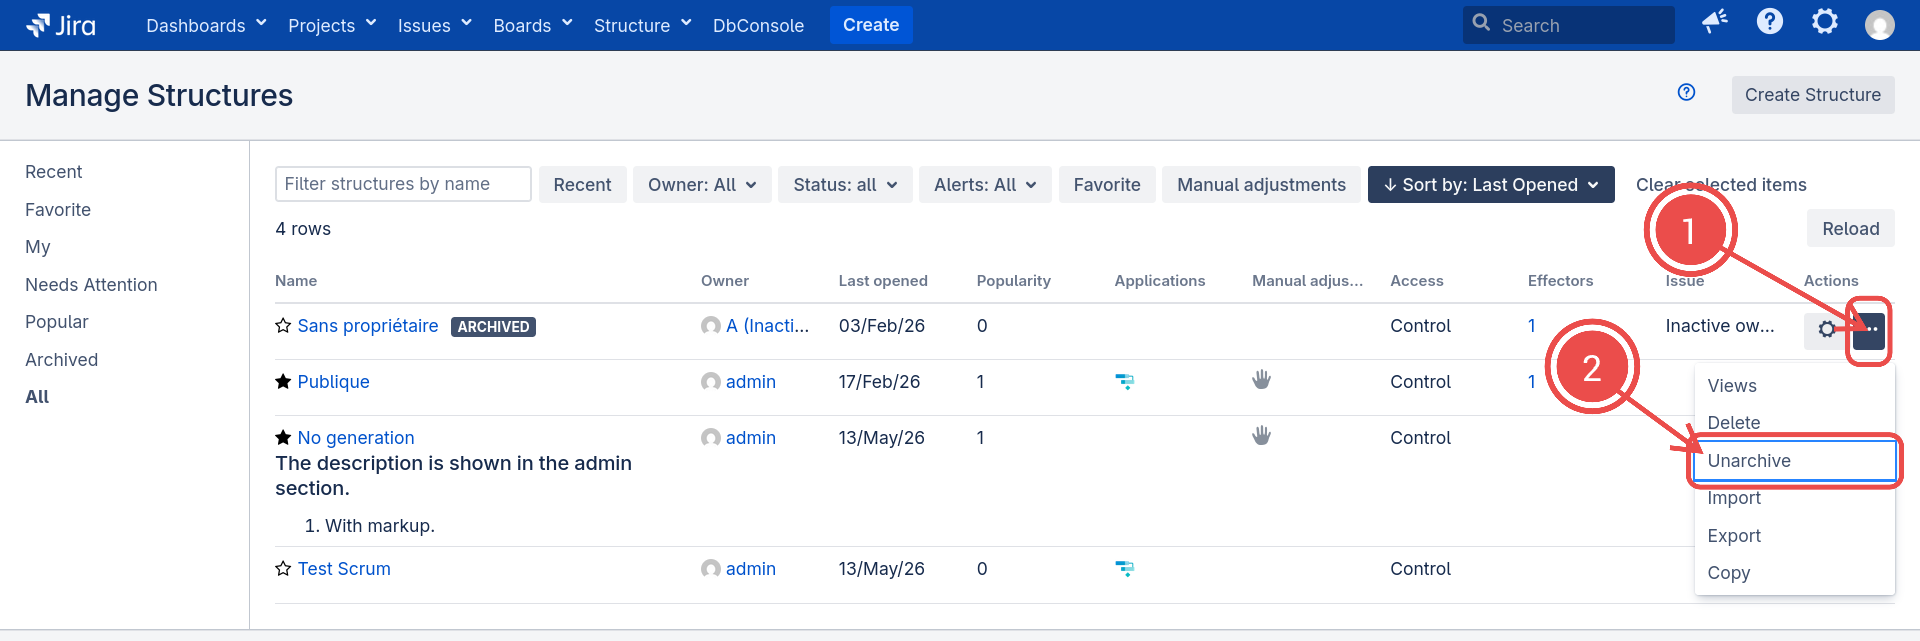Click the Publique manual adjustments hand icon
1920x641 pixels.
[1262, 380]
